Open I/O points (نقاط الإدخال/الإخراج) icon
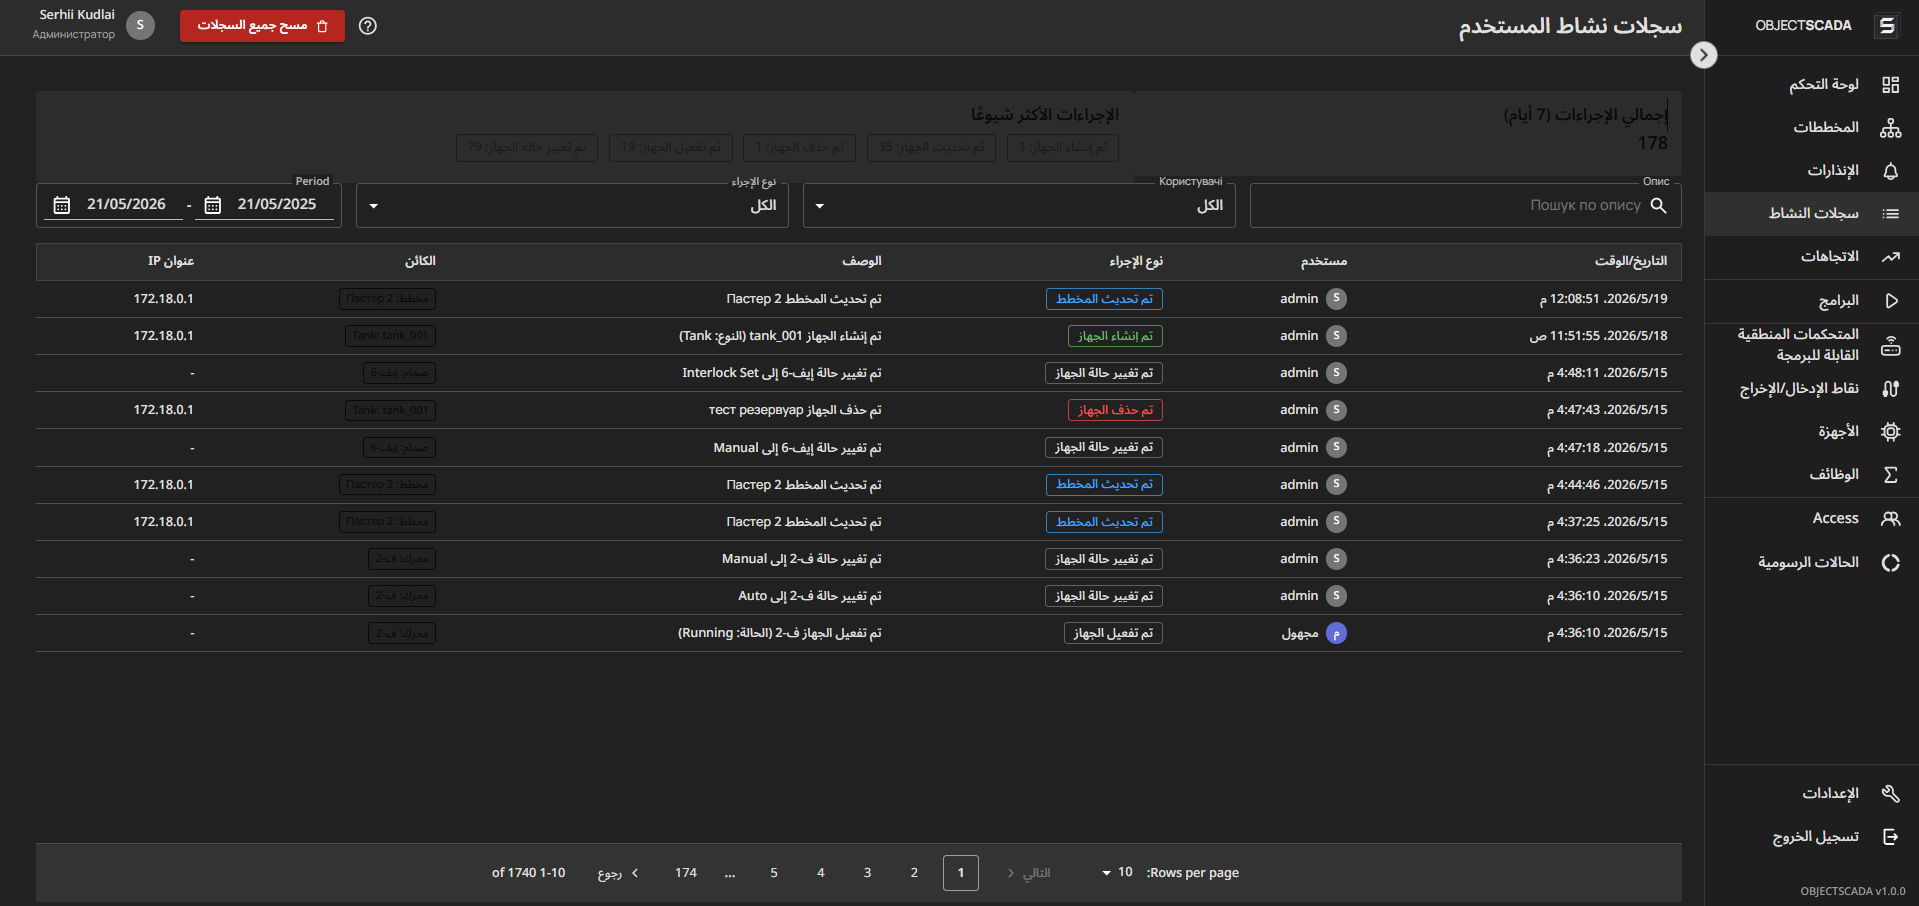The image size is (1919, 906). coord(1890,389)
